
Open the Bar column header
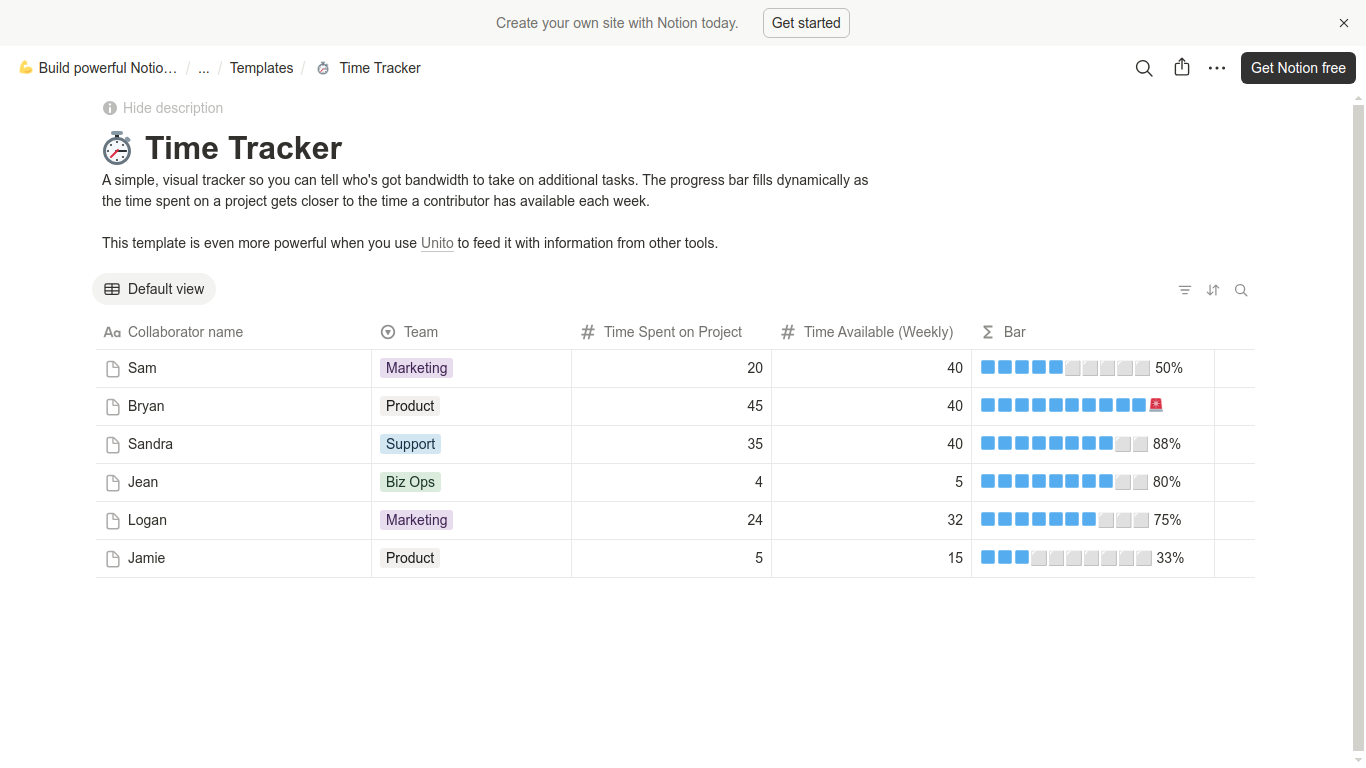coord(1093,332)
